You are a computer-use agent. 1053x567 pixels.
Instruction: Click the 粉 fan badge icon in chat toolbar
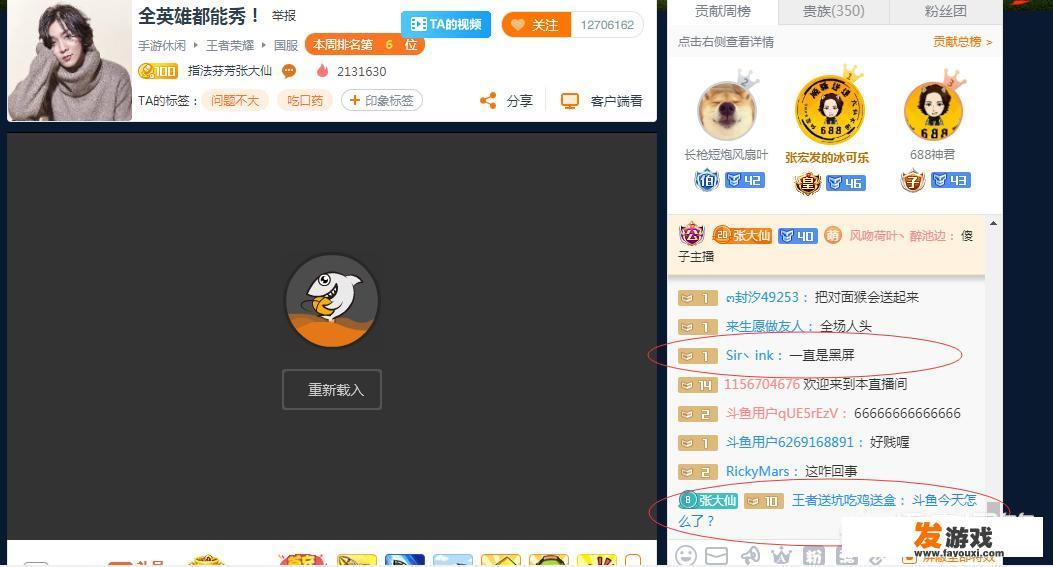click(813, 556)
